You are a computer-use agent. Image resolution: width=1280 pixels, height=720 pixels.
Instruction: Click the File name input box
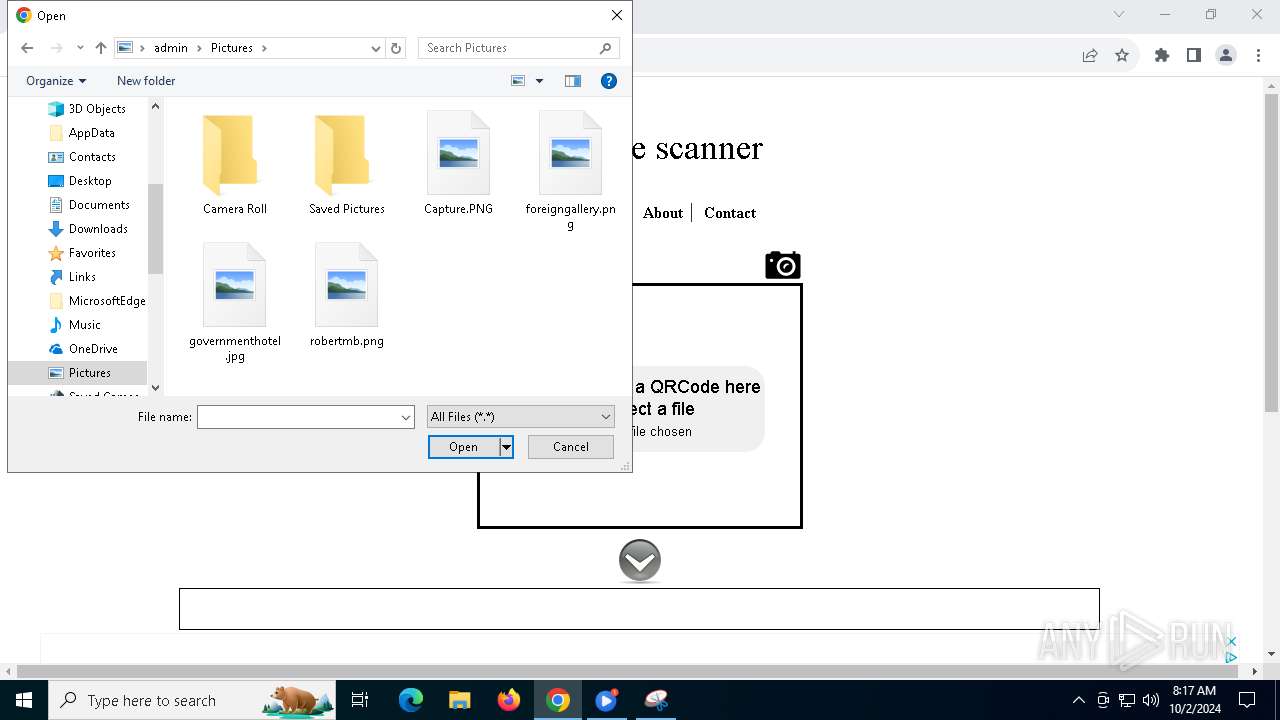(x=298, y=417)
